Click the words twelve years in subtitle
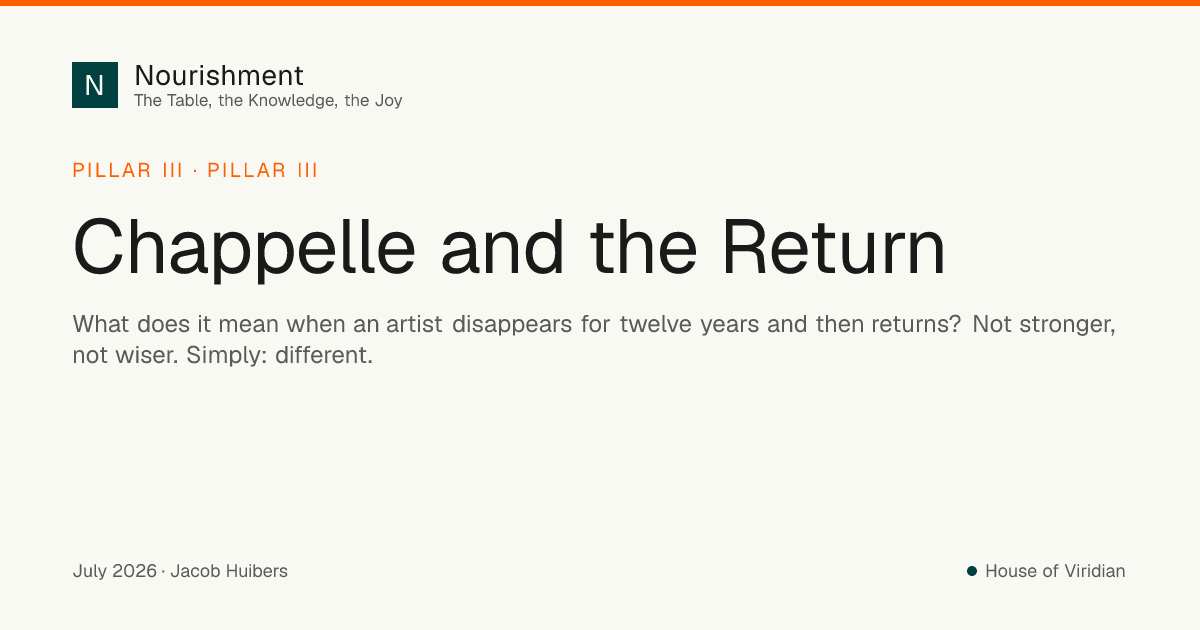This screenshot has width=1200, height=630. (x=691, y=325)
